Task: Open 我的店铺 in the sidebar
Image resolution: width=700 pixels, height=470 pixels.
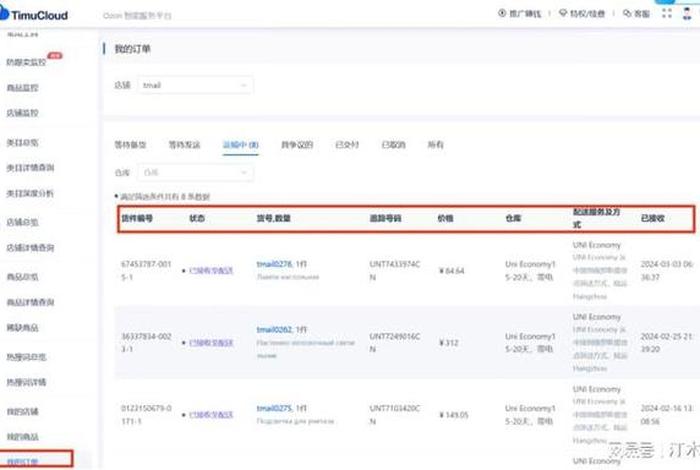Action: tap(22, 411)
